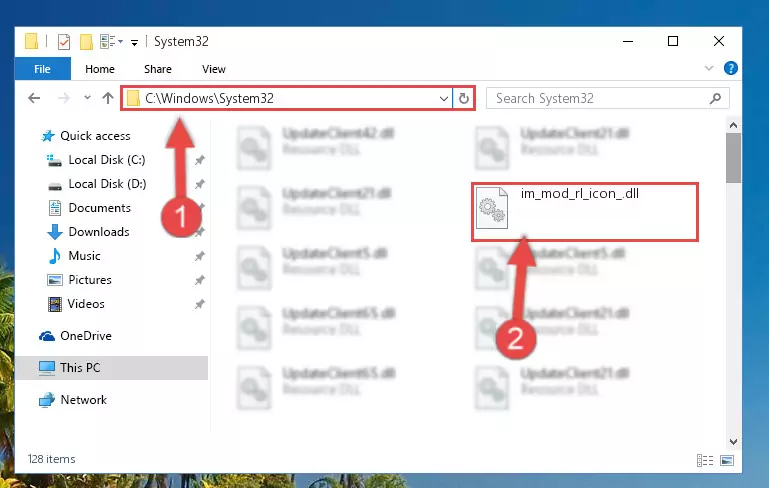Open the Customize Quick Access Toolbar arrow
Screen dimensions: 769x488
(x=134, y=43)
